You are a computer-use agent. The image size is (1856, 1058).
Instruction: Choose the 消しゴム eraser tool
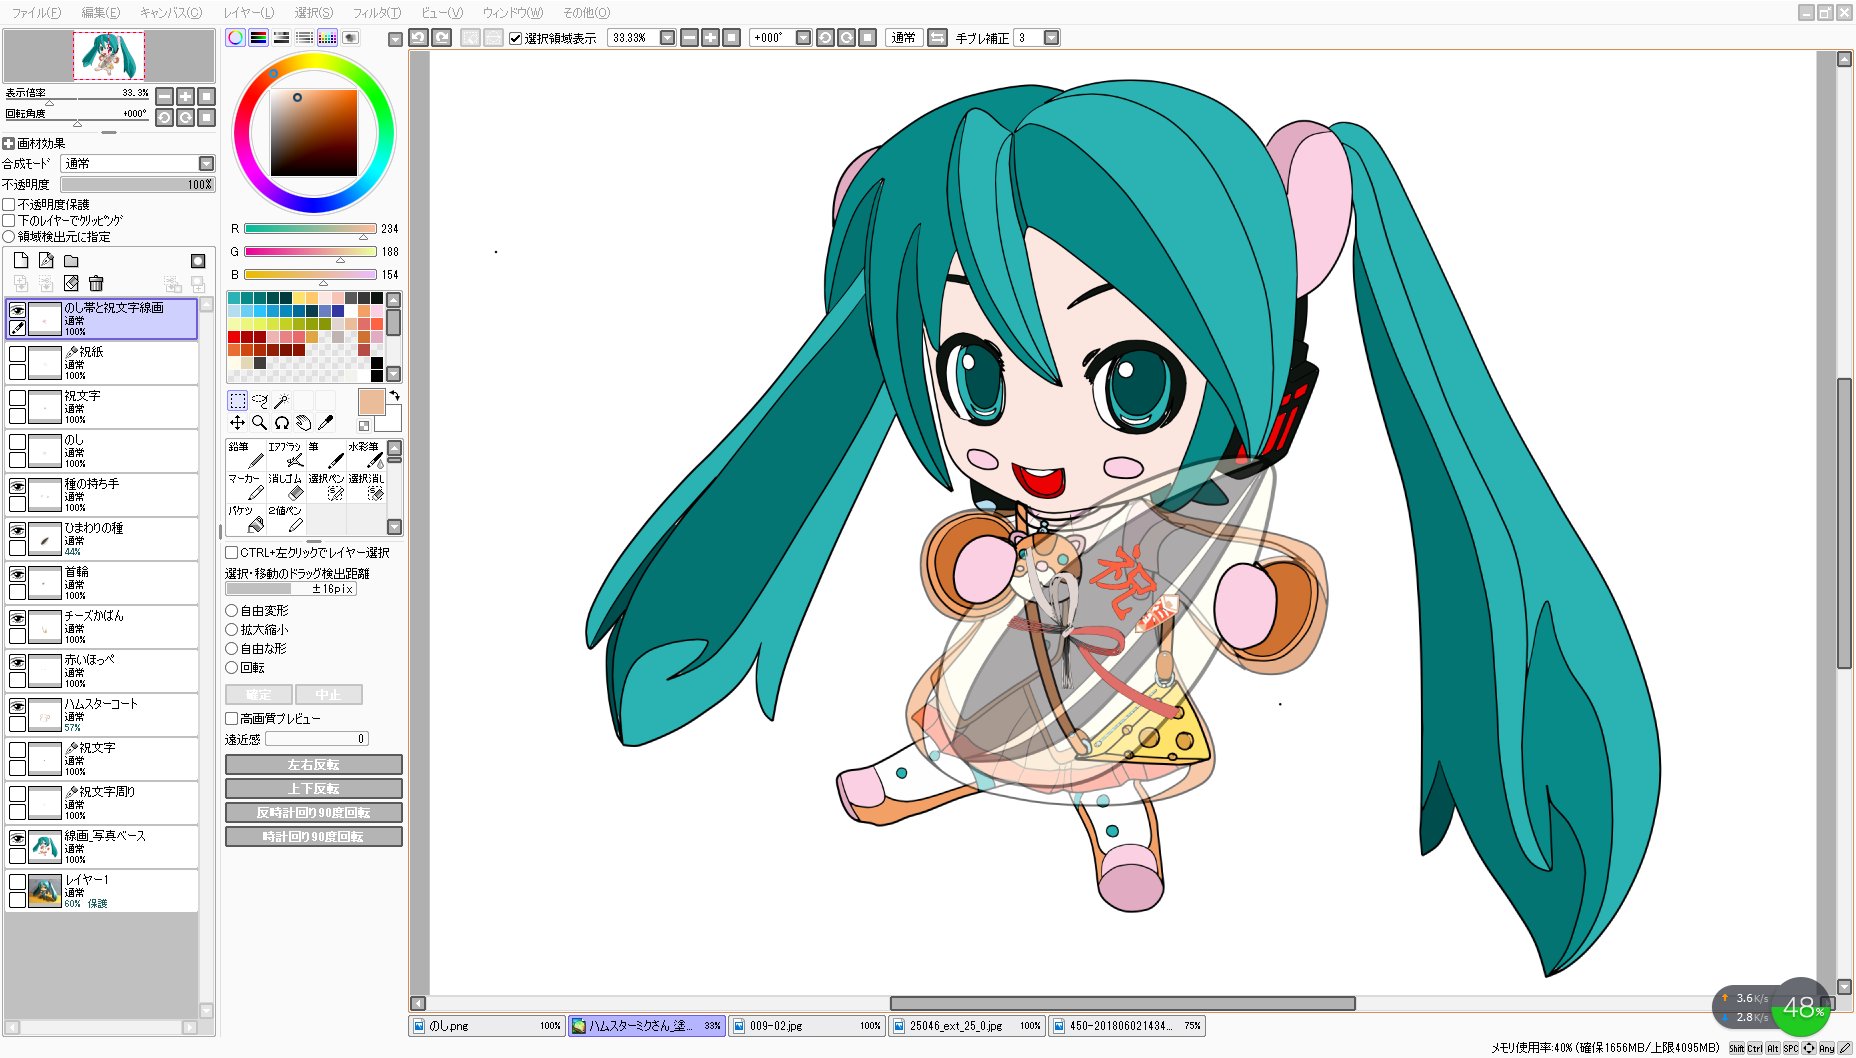286,487
